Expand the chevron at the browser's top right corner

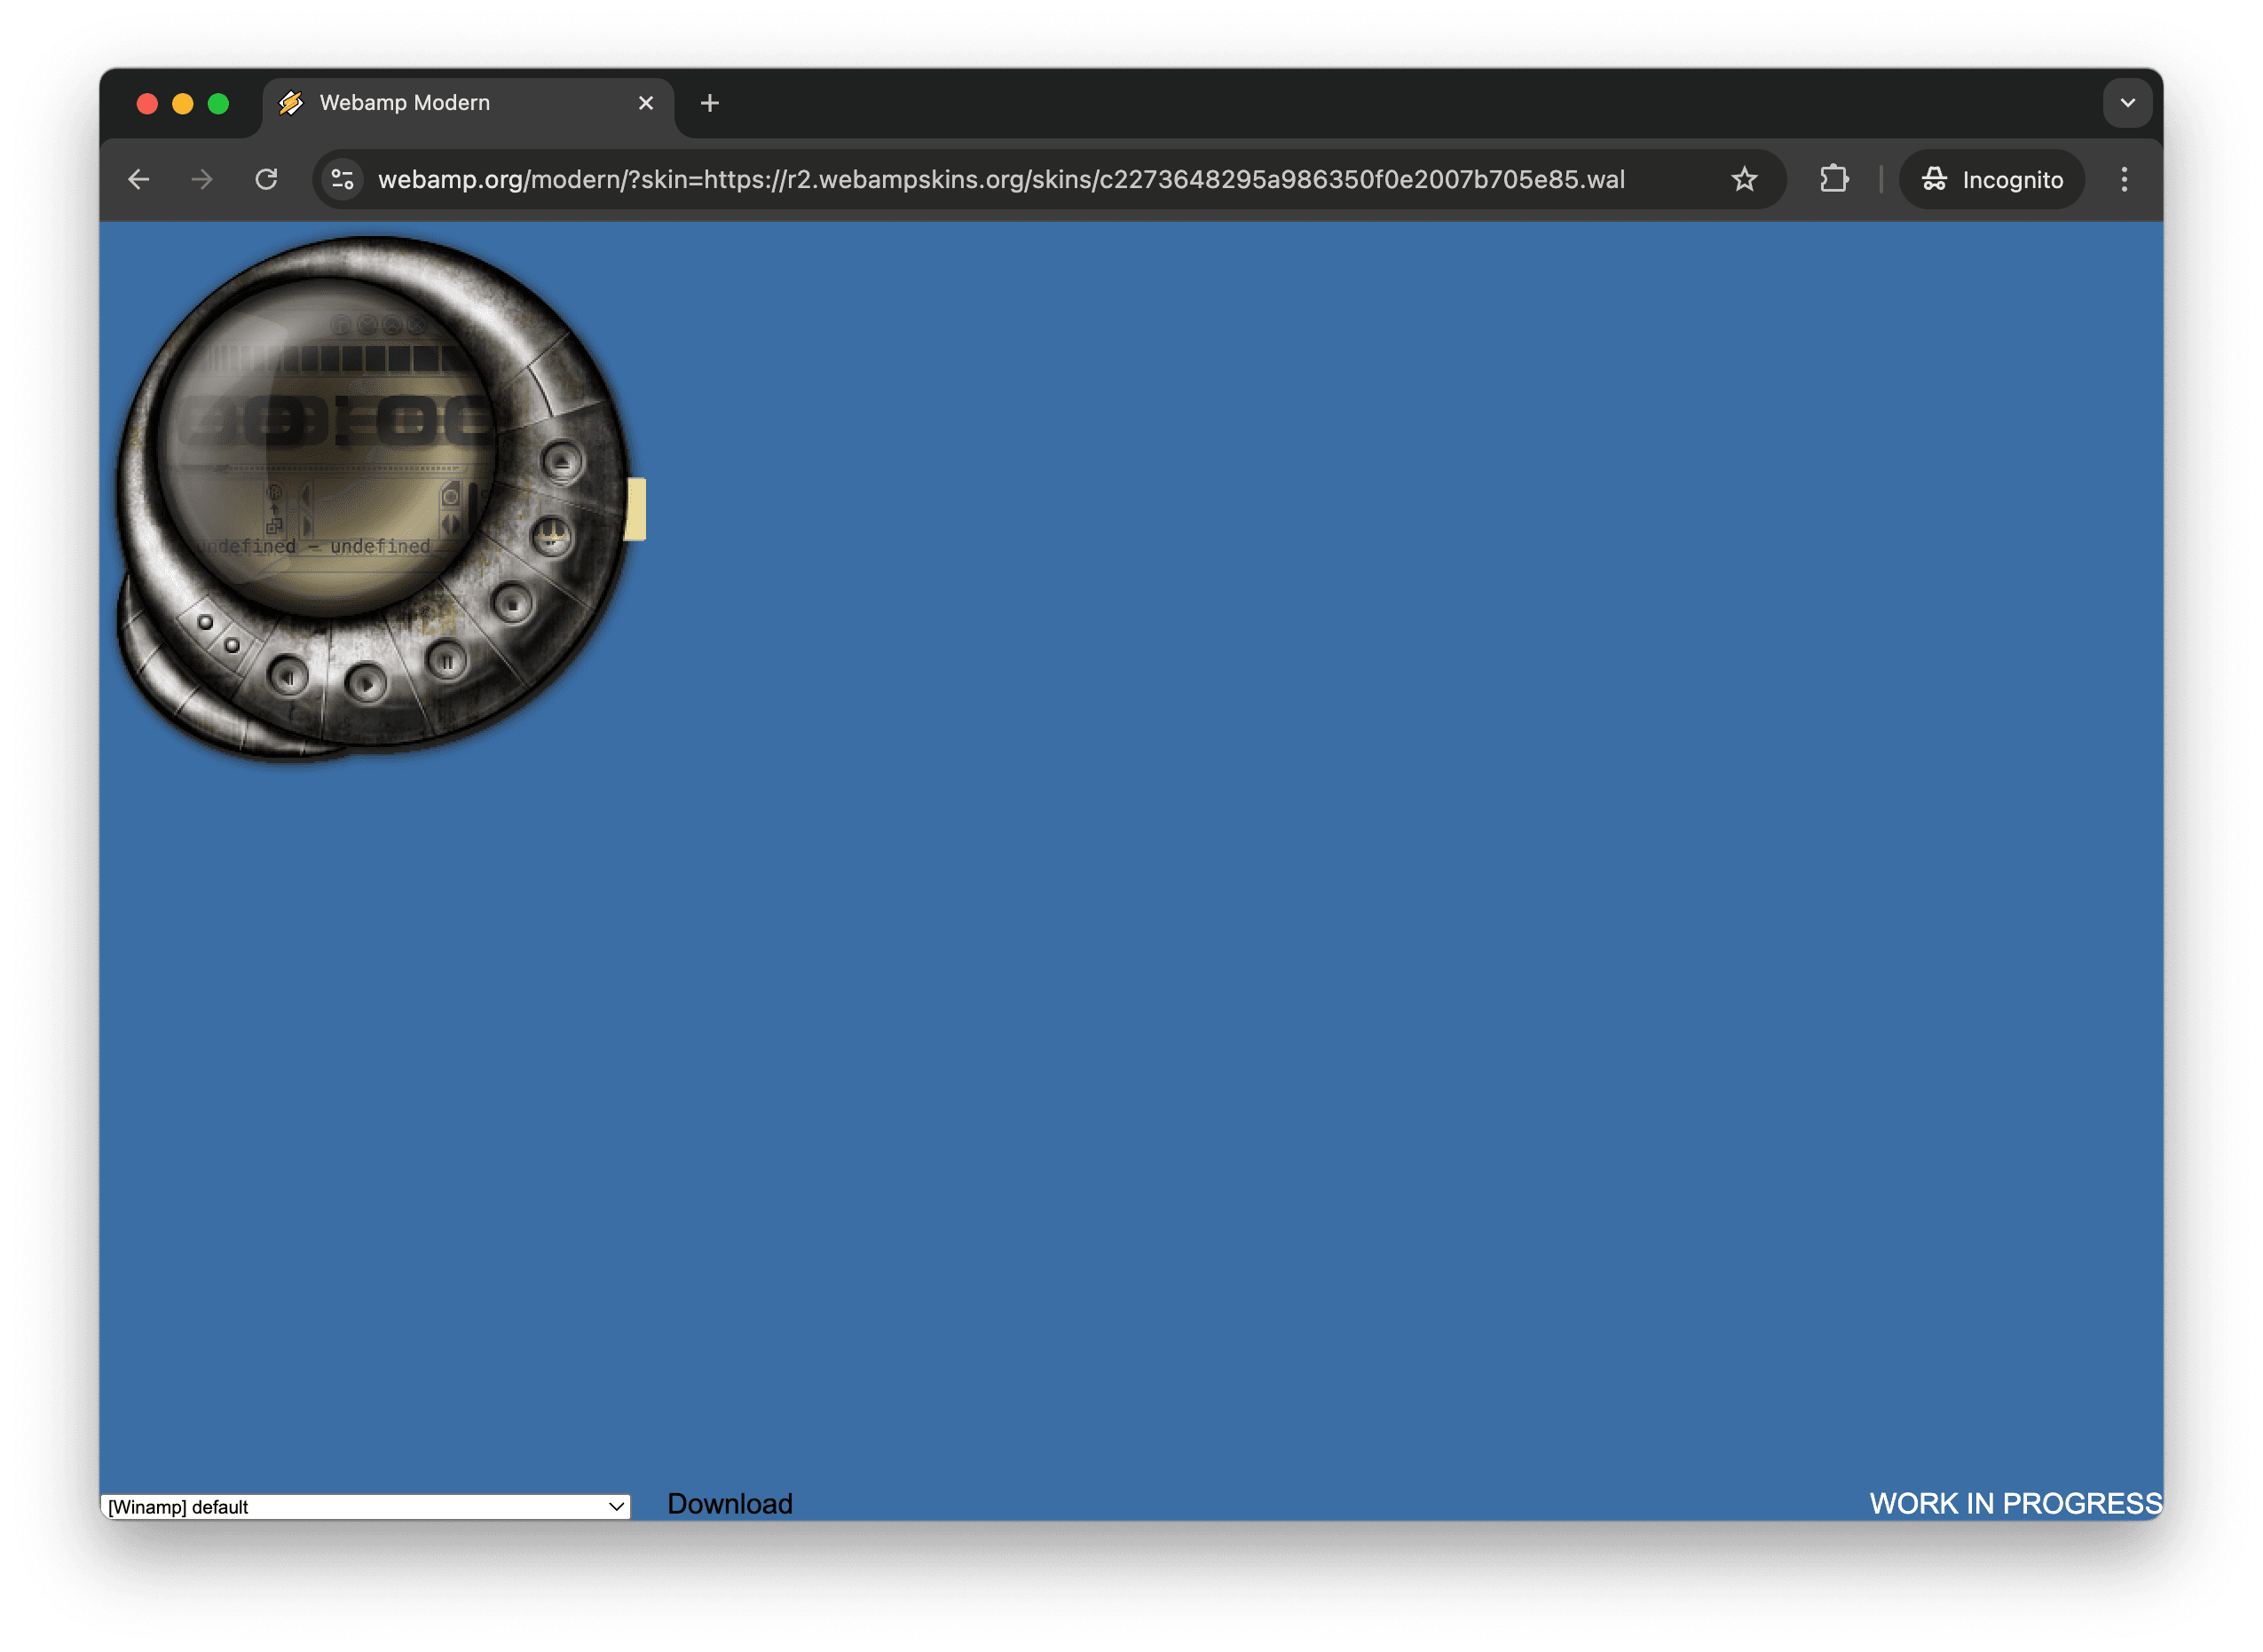click(x=2128, y=102)
